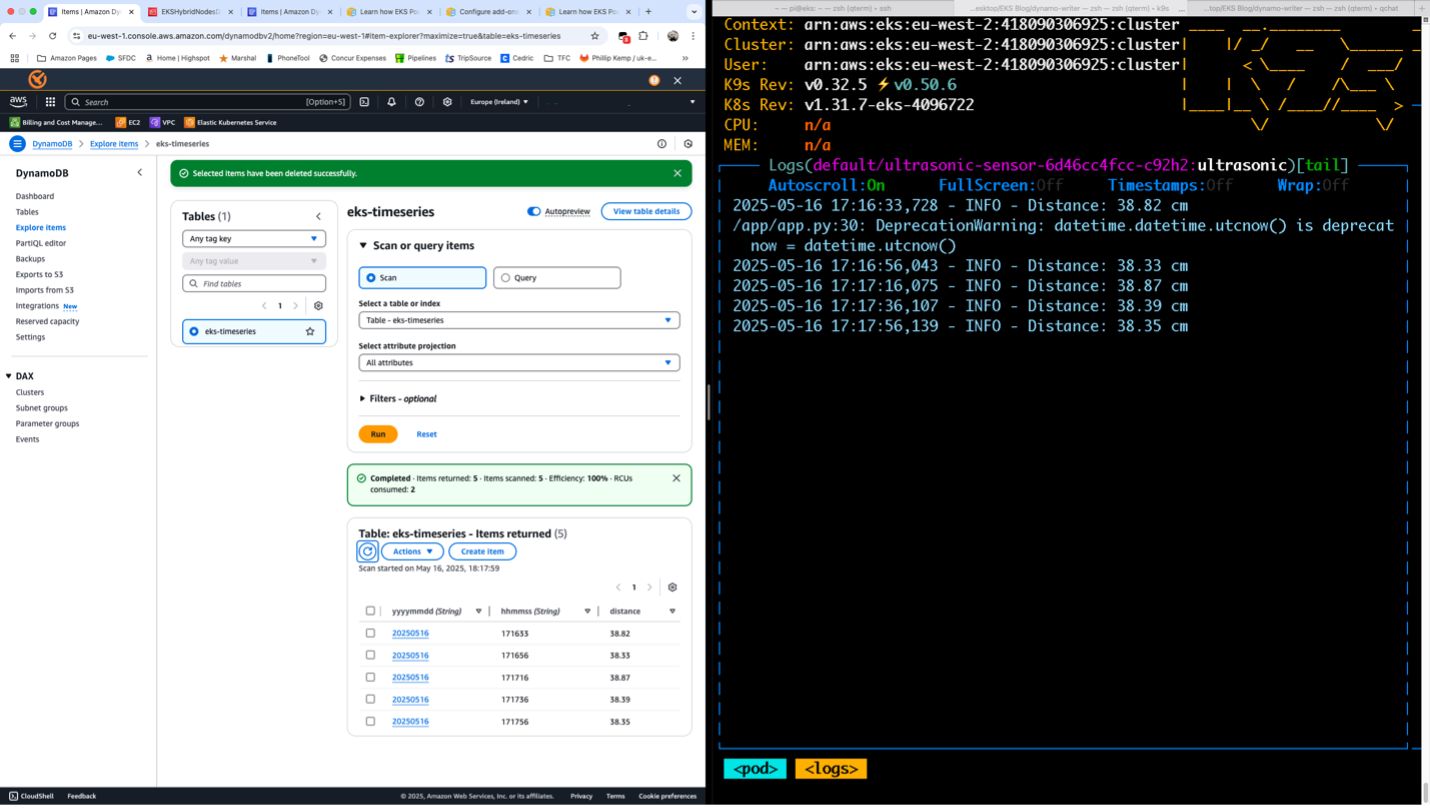The image size is (1430, 809).
Task: Open the Select attribute projection dropdown
Action: pyautogui.click(x=519, y=363)
